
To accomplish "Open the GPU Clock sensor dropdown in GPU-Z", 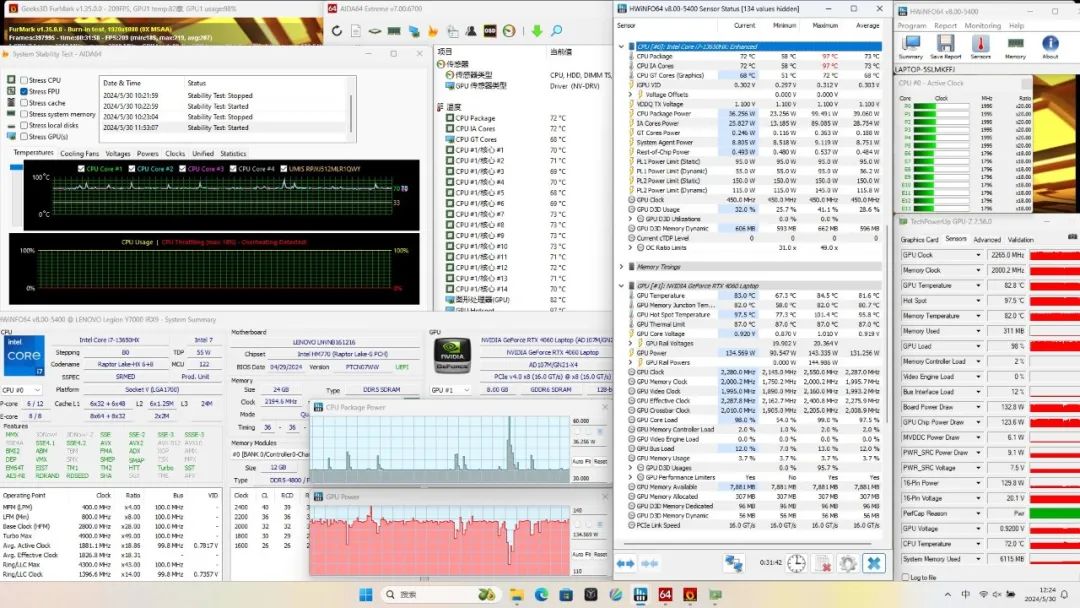I will click(x=978, y=255).
